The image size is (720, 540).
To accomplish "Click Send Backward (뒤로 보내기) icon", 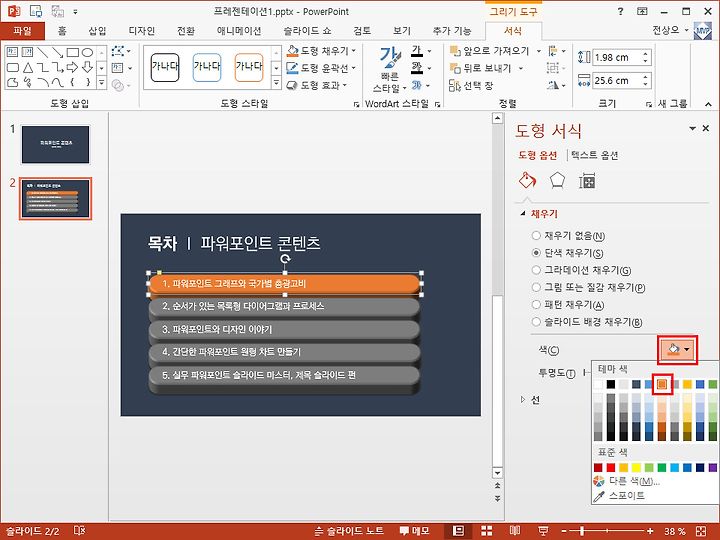I will [x=455, y=68].
